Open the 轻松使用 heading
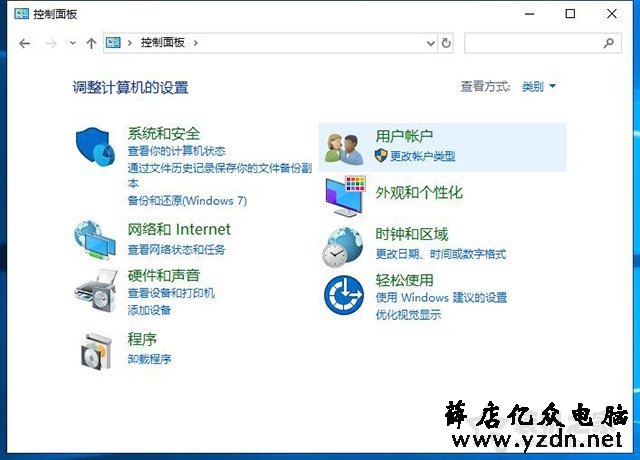640x460 pixels. 404,280
